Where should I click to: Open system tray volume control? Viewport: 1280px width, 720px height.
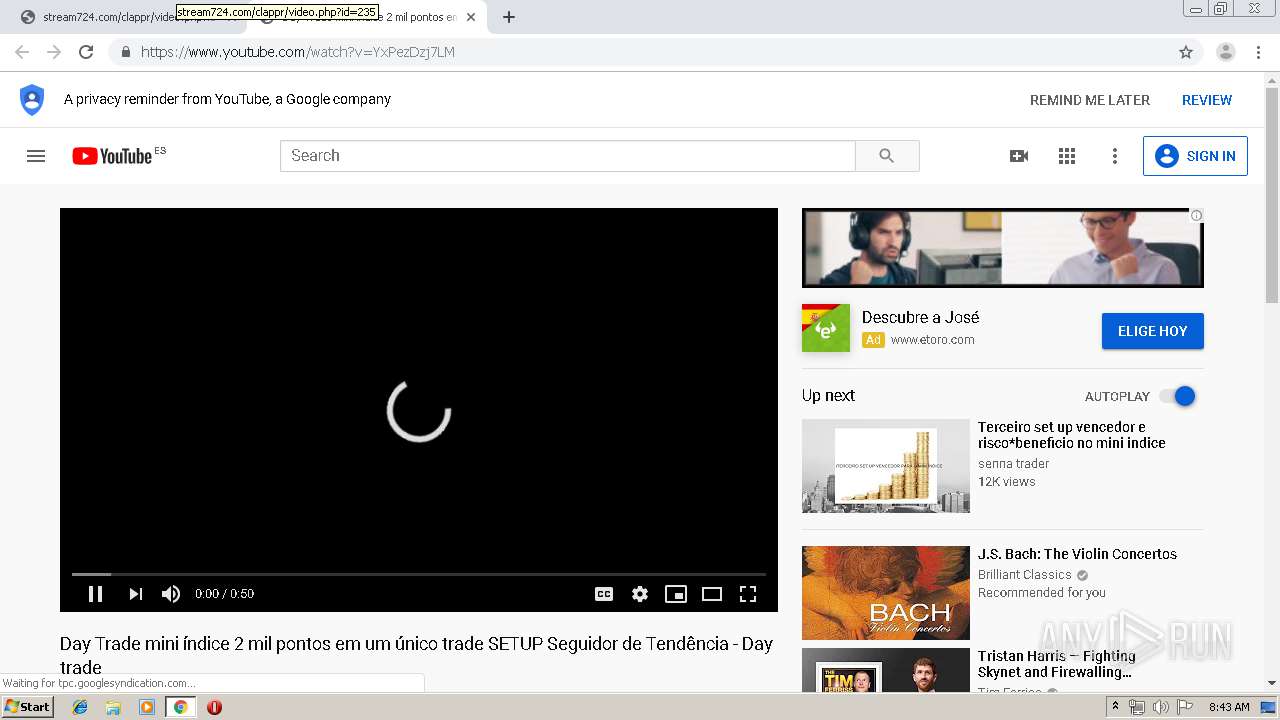click(x=1160, y=707)
